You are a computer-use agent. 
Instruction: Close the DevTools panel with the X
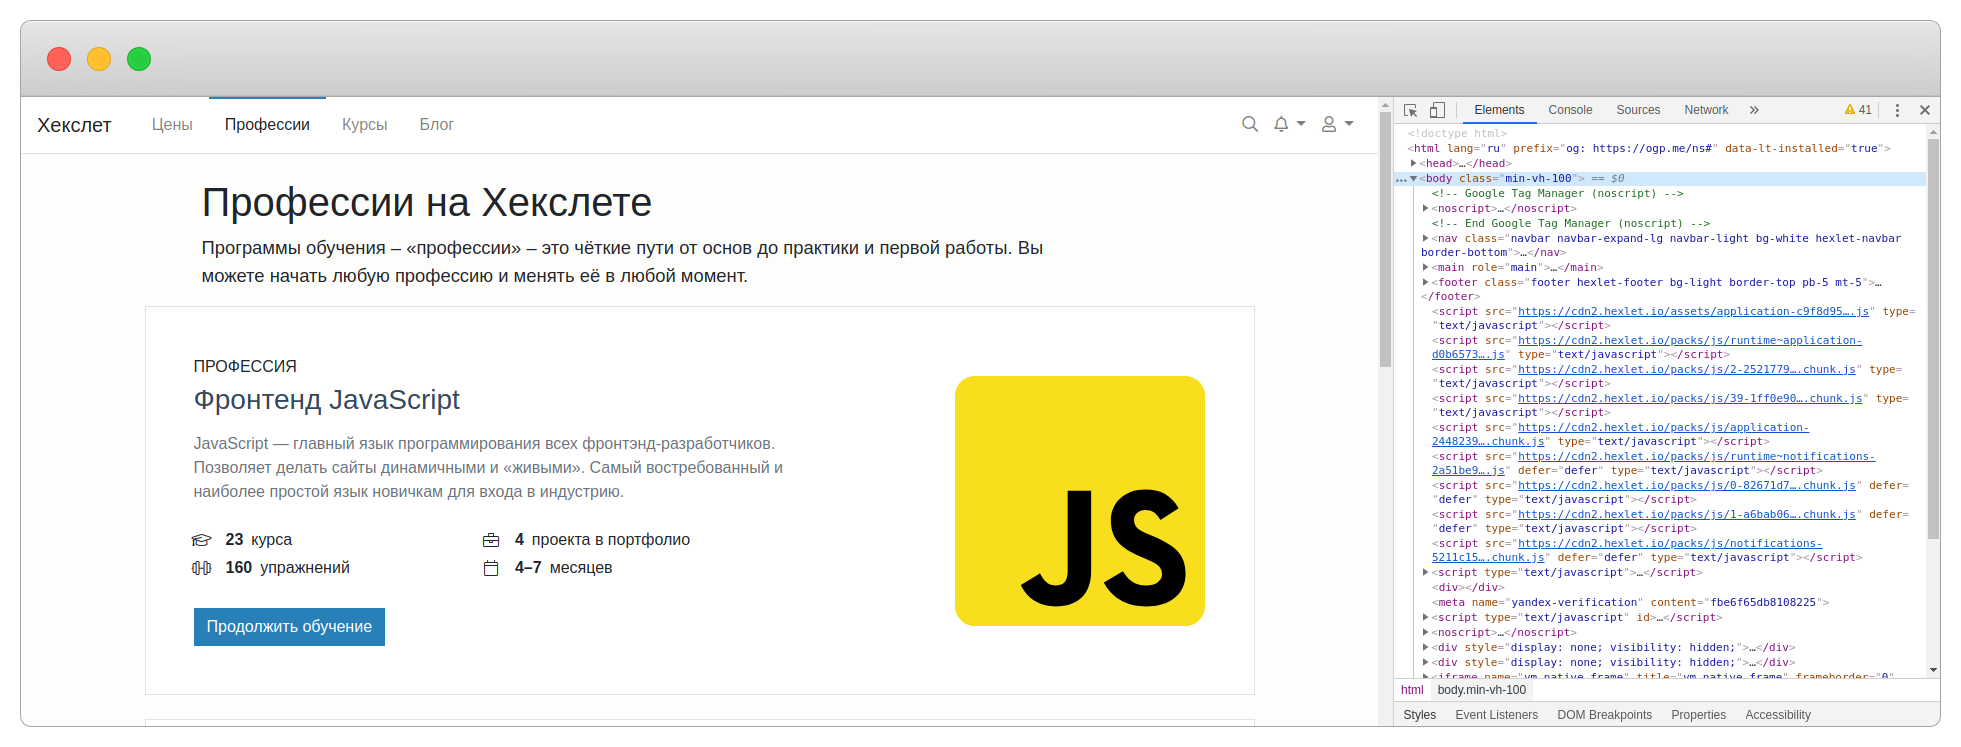[1925, 110]
